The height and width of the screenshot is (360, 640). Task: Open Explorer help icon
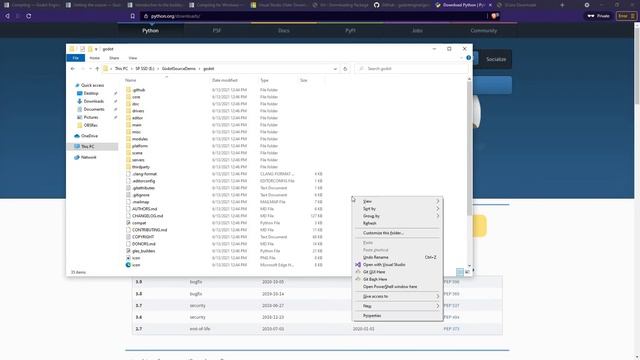pos(469,58)
